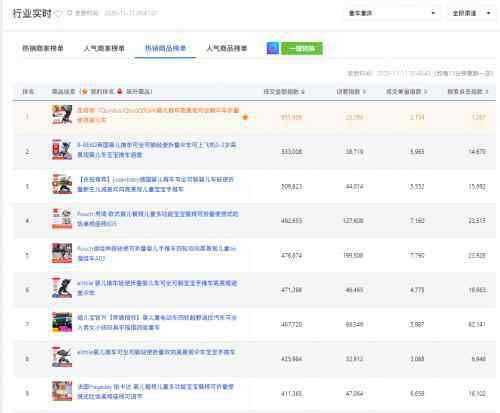Screen dimensions: 500x413
Task: Open the rank 6 elittle product thumbnail
Action: (62, 288)
